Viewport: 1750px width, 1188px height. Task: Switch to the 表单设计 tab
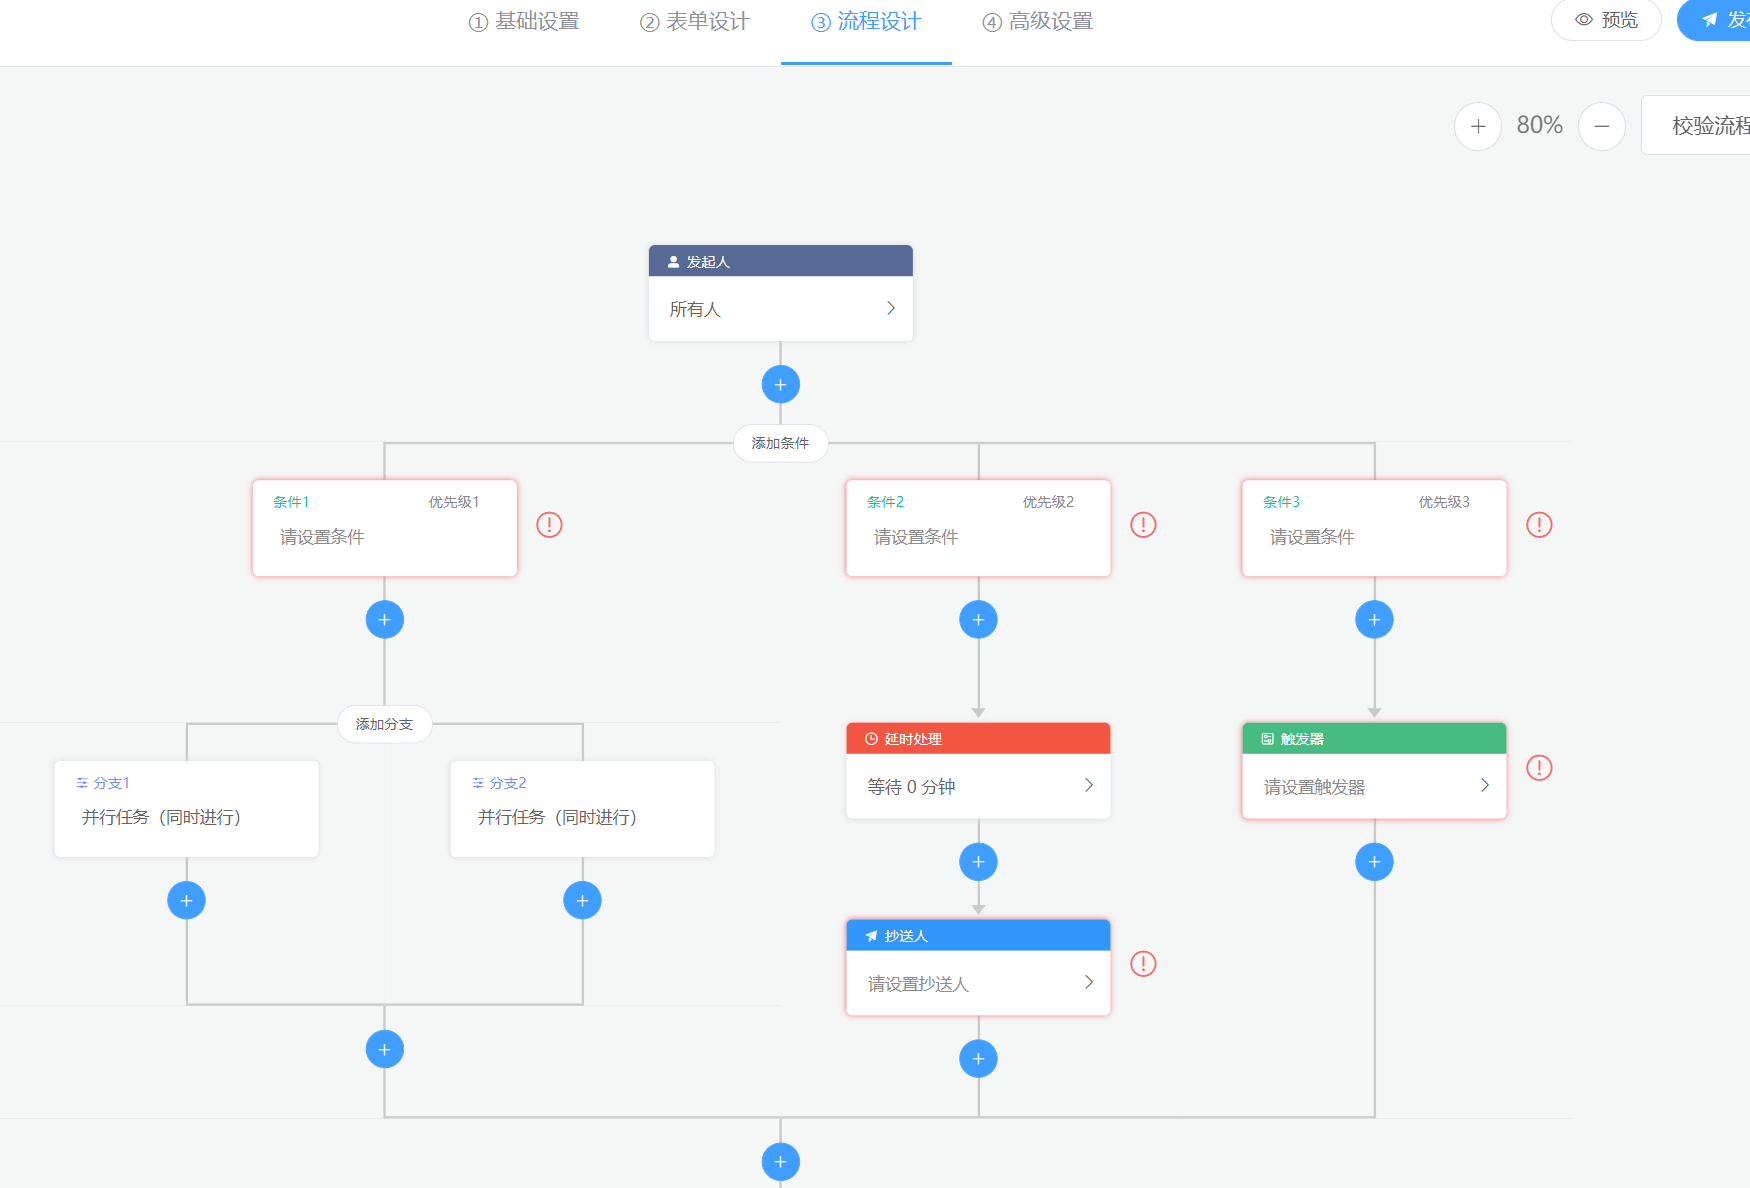pyautogui.click(x=695, y=22)
